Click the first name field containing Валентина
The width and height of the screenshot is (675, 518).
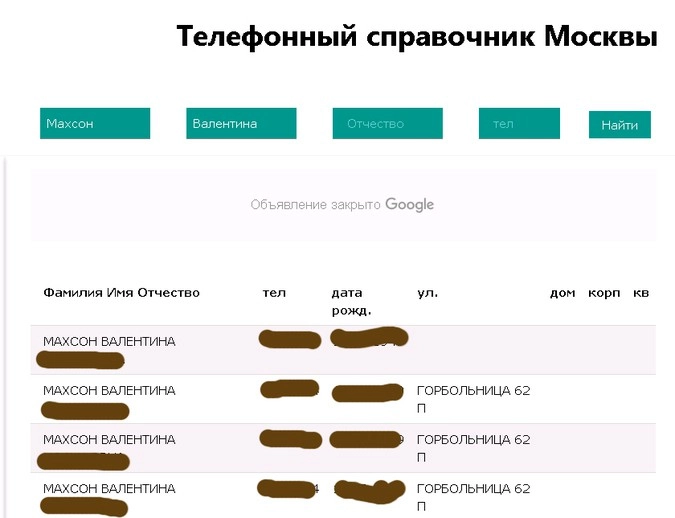pos(241,123)
